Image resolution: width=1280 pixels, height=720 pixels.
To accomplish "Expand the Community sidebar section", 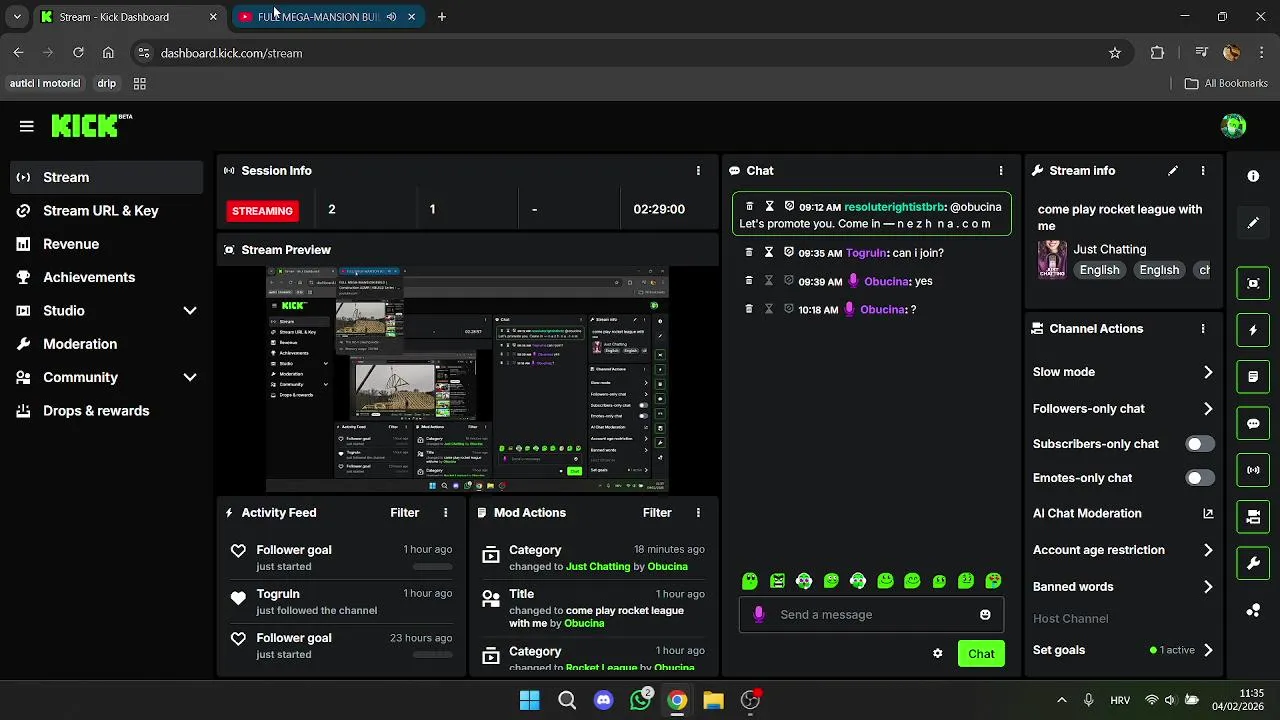I will click(190, 378).
